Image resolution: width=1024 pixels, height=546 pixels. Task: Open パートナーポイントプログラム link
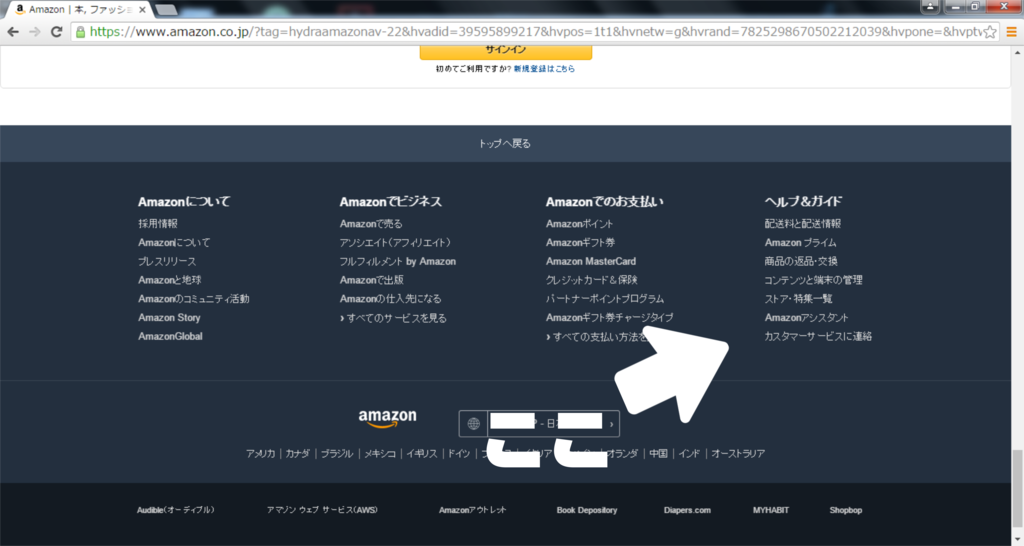605,298
